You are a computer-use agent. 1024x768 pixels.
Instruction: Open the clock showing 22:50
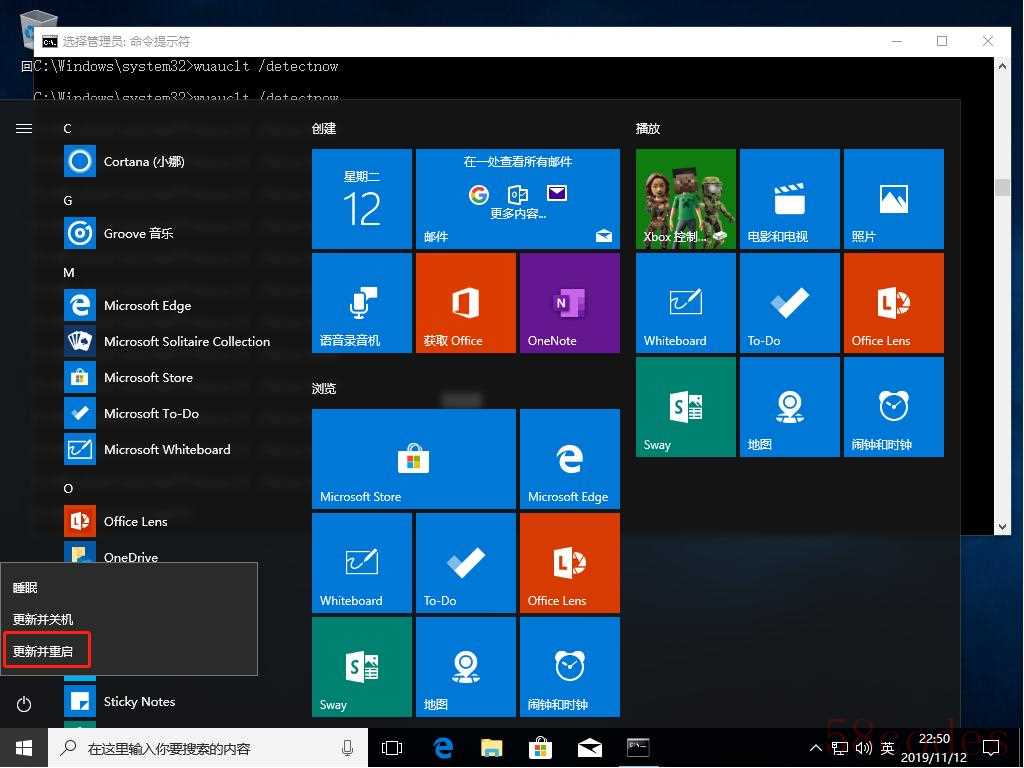[934, 748]
